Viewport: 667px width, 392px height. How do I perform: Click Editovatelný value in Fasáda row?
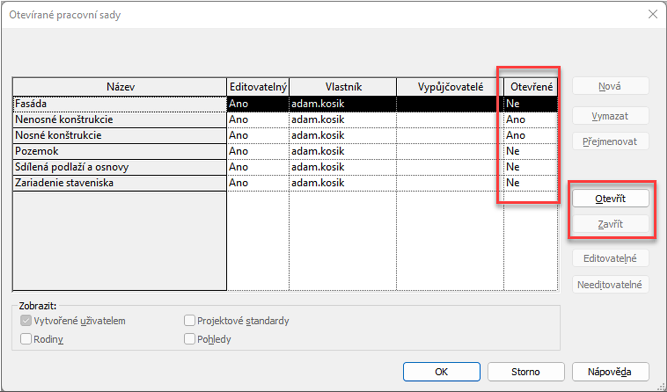[x=258, y=104]
